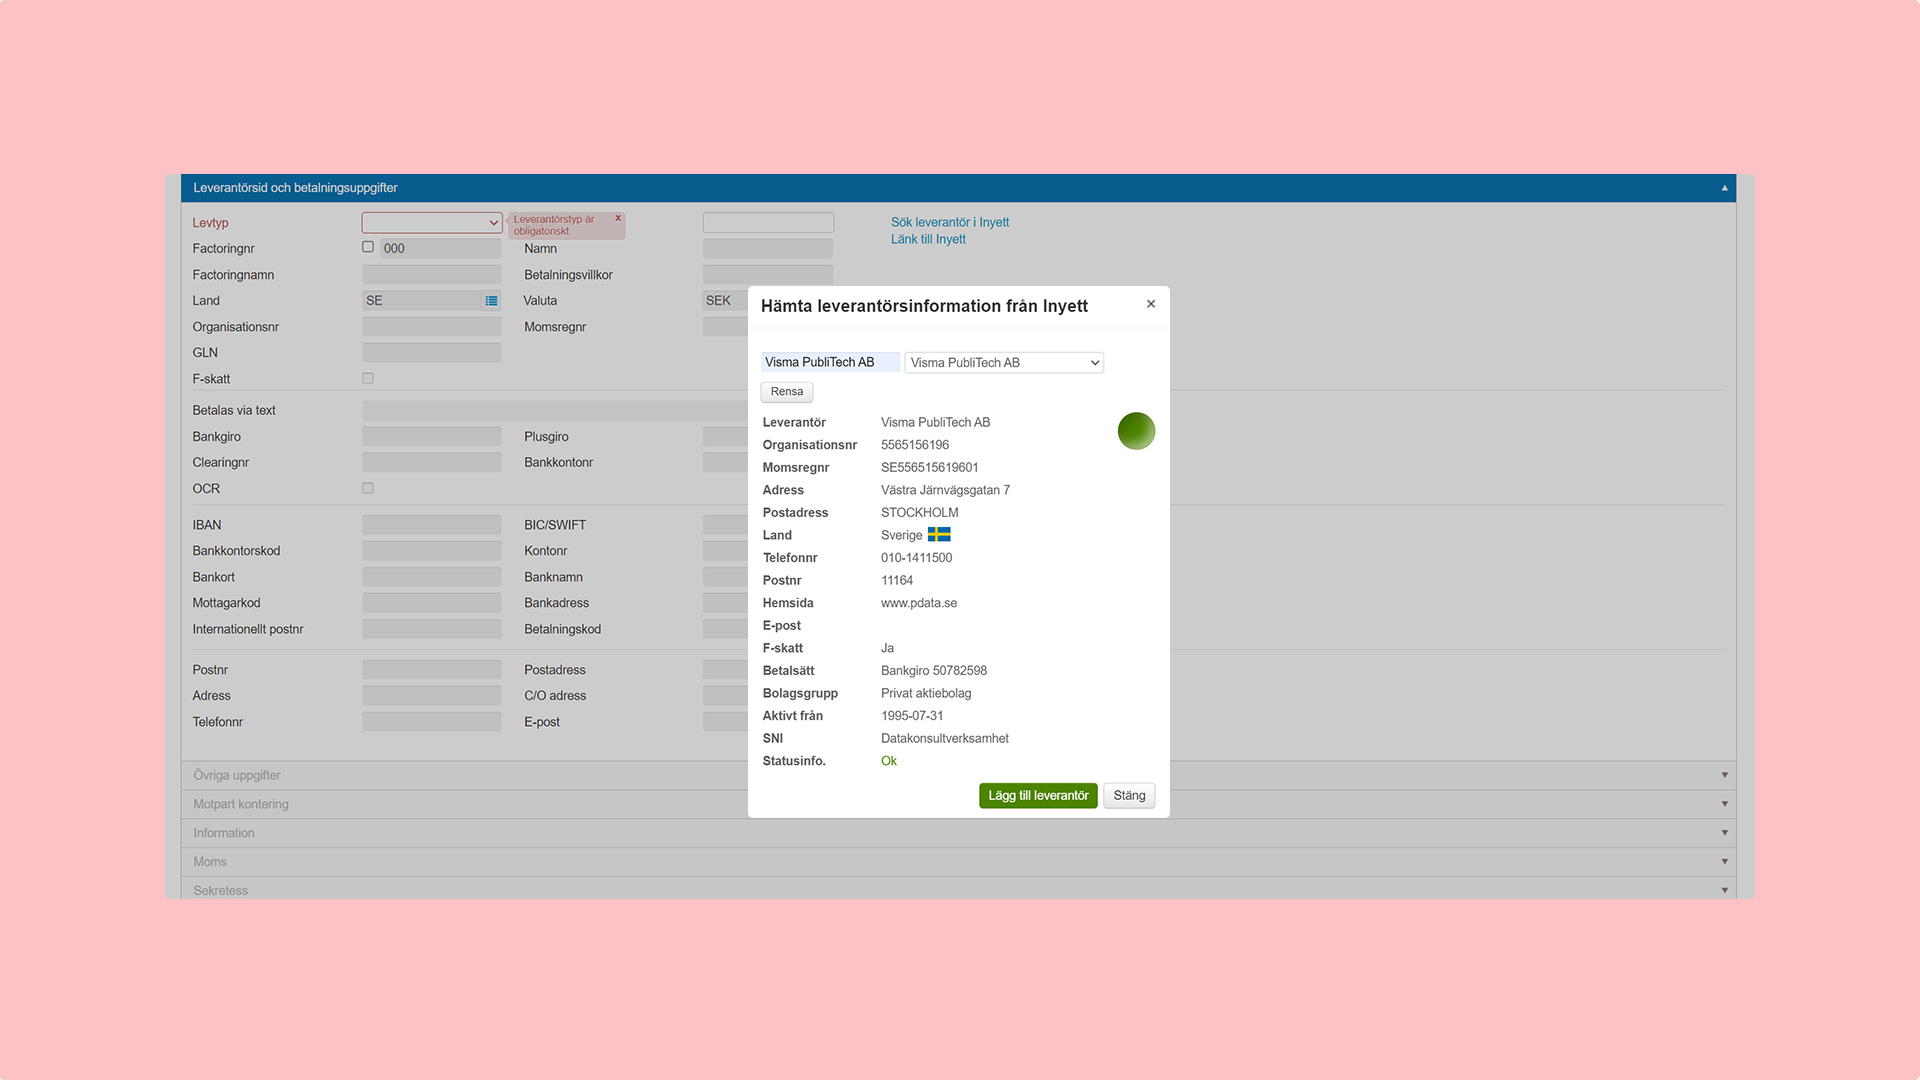Click the Visma PubliTech AB search field
1920x1080 pixels.
pos(830,363)
